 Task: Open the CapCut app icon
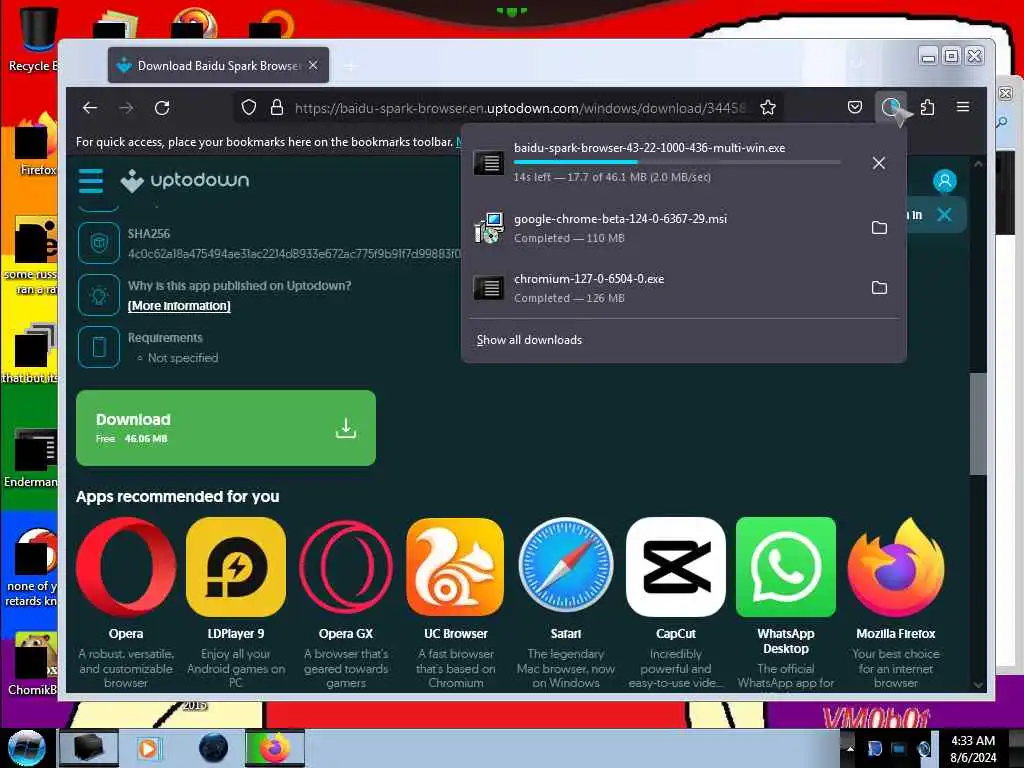pyautogui.click(x=676, y=567)
